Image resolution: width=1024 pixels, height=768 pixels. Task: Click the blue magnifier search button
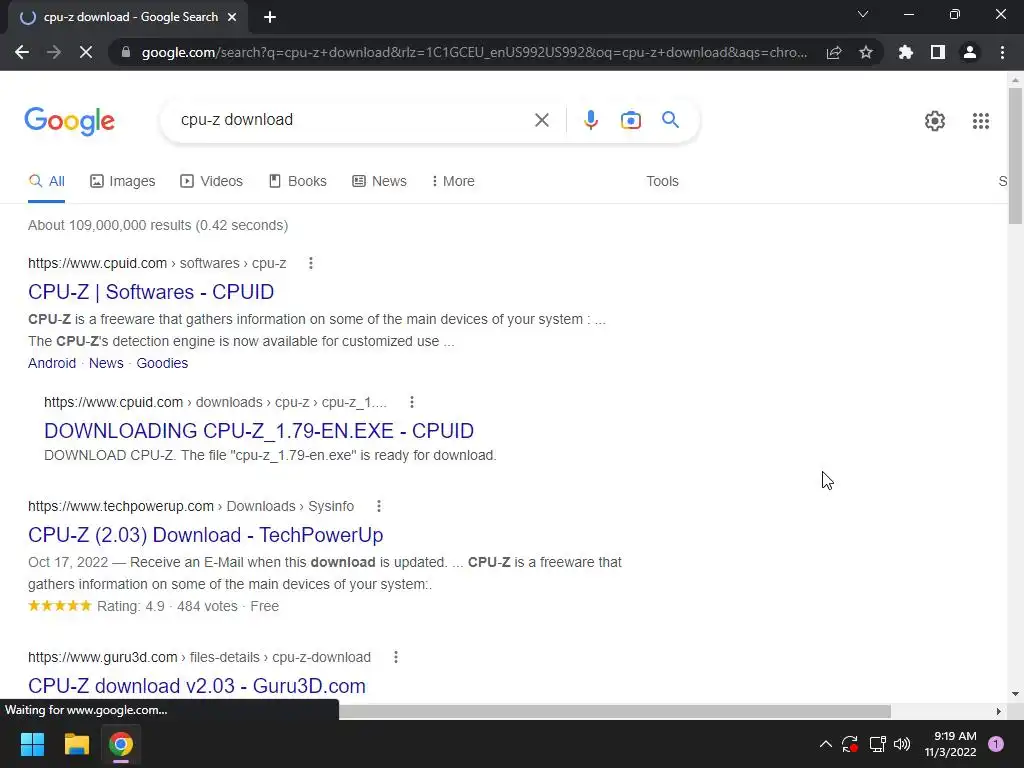pyautogui.click(x=670, y=120)
